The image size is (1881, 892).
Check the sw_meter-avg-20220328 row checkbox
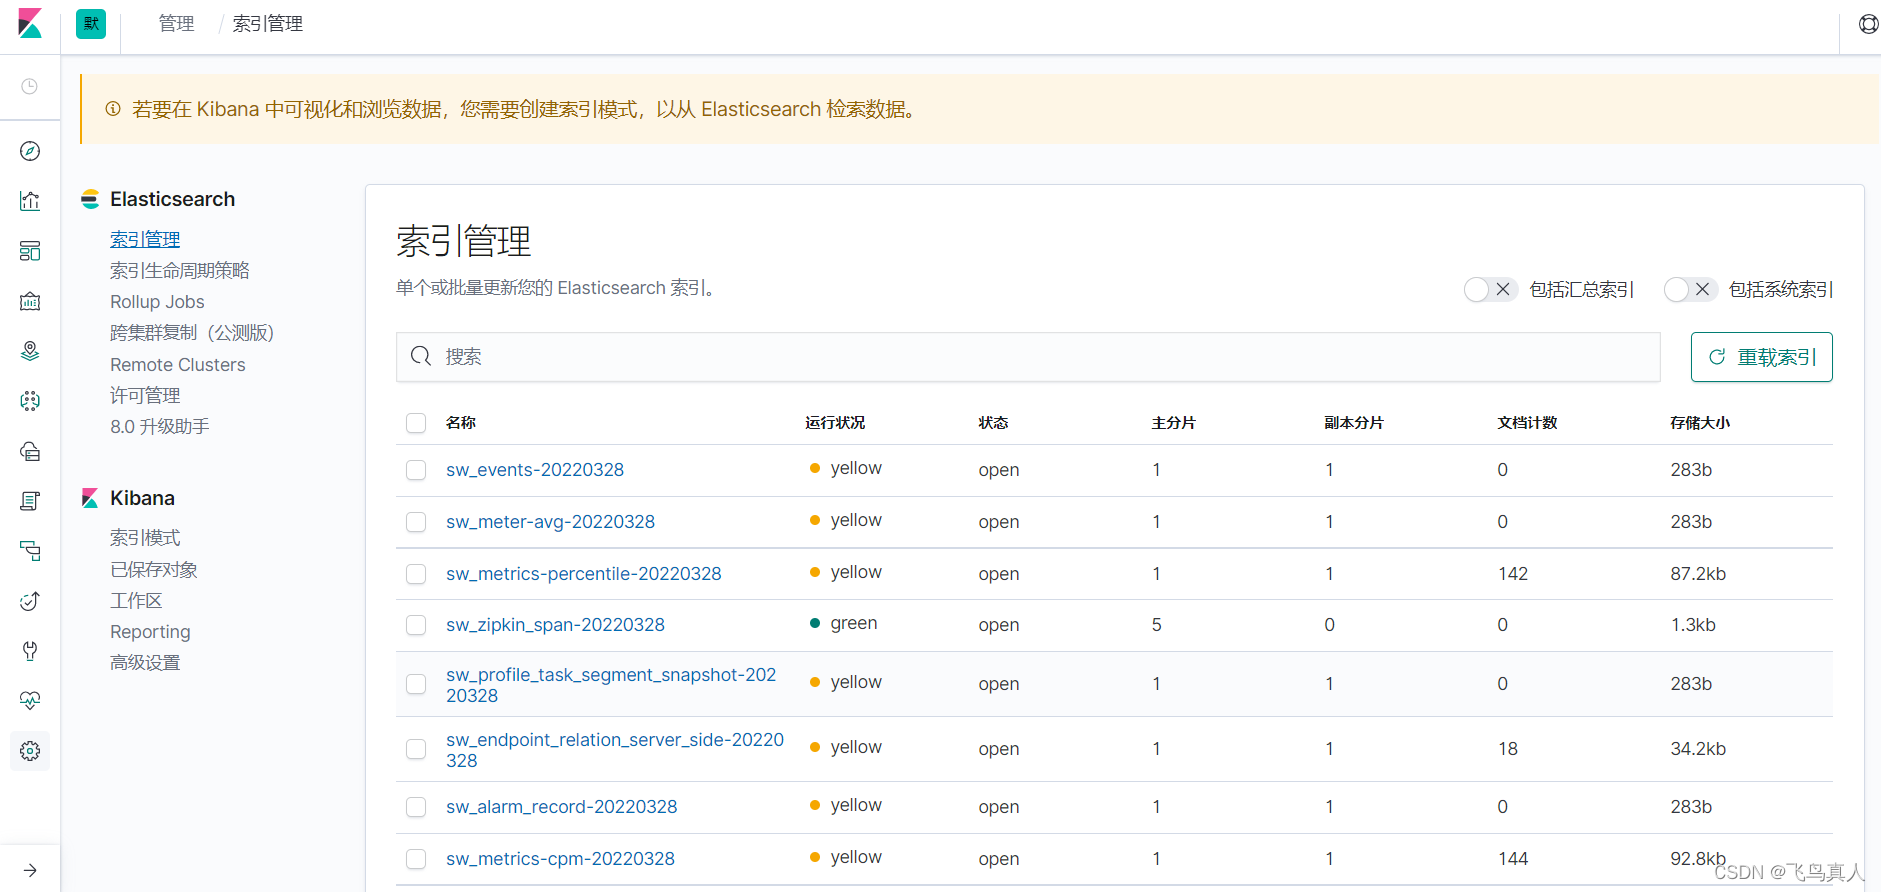click(416, 522)
